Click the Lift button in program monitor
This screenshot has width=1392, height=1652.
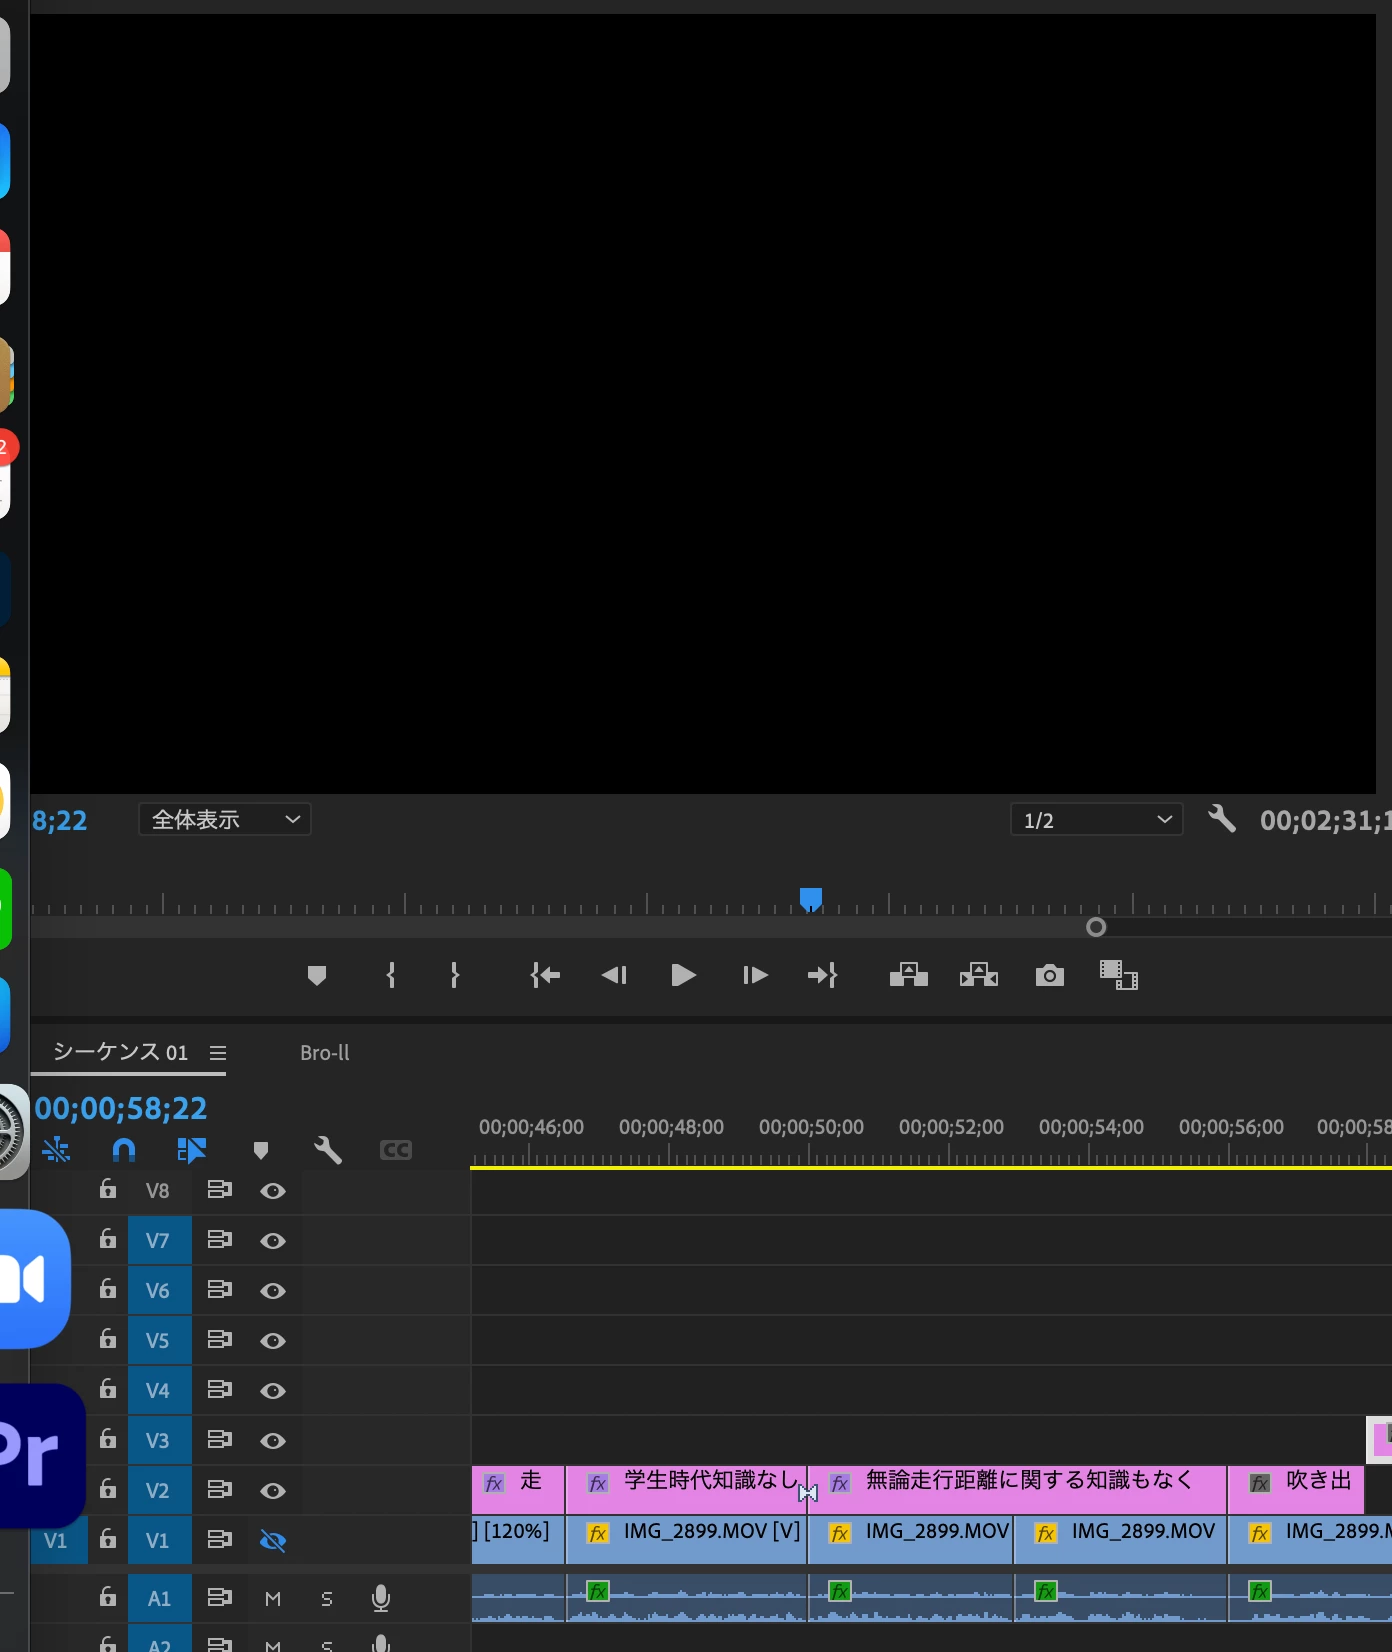[x=908, y=975]
